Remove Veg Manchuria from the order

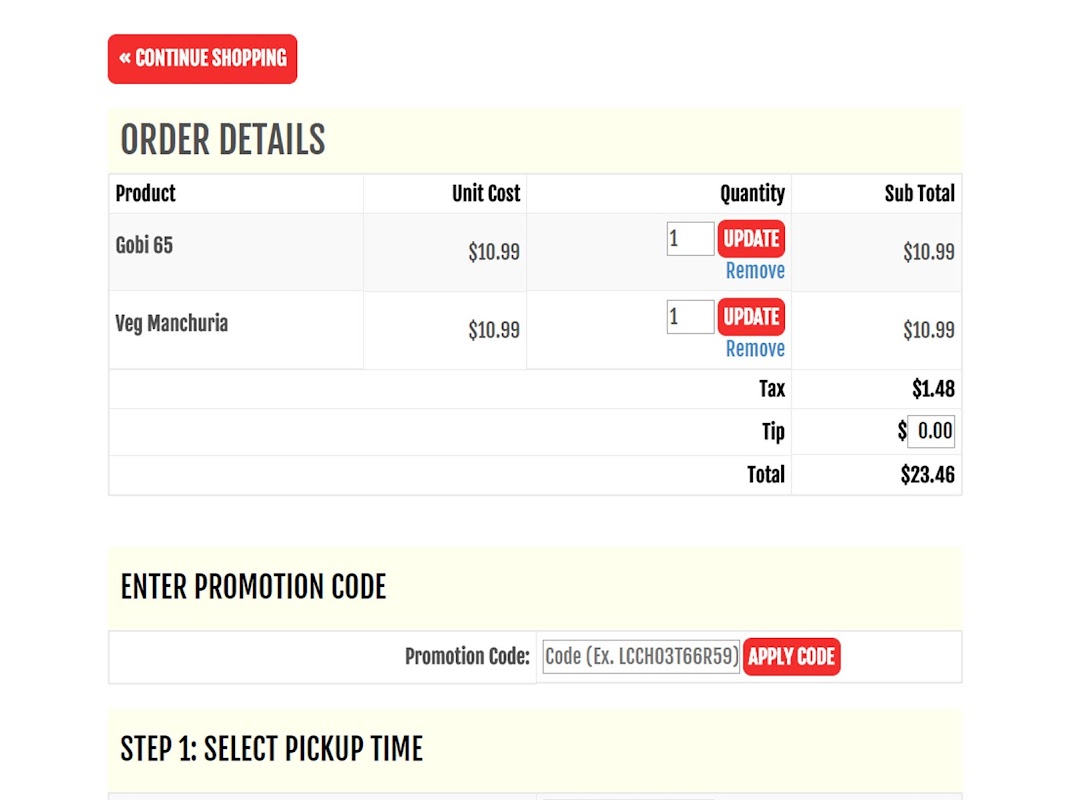pyautogui.click(x=755, y=349)
